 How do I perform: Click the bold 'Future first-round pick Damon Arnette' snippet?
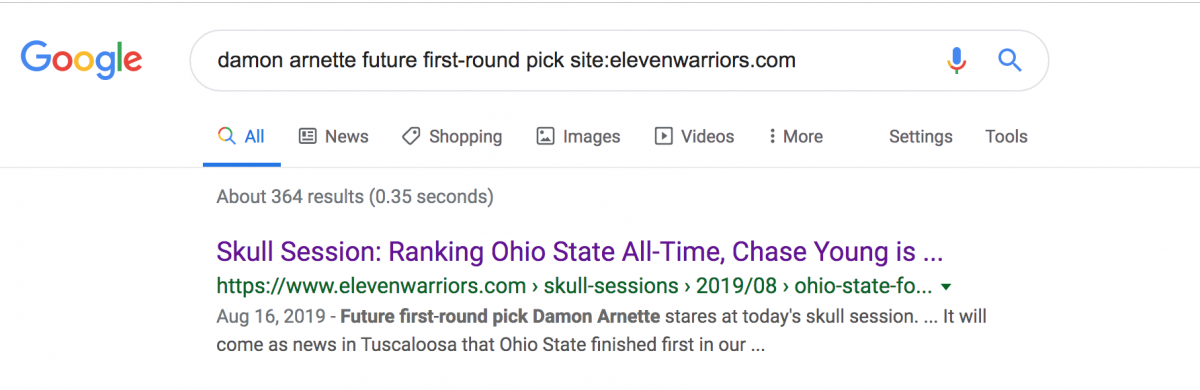[500, 318]
